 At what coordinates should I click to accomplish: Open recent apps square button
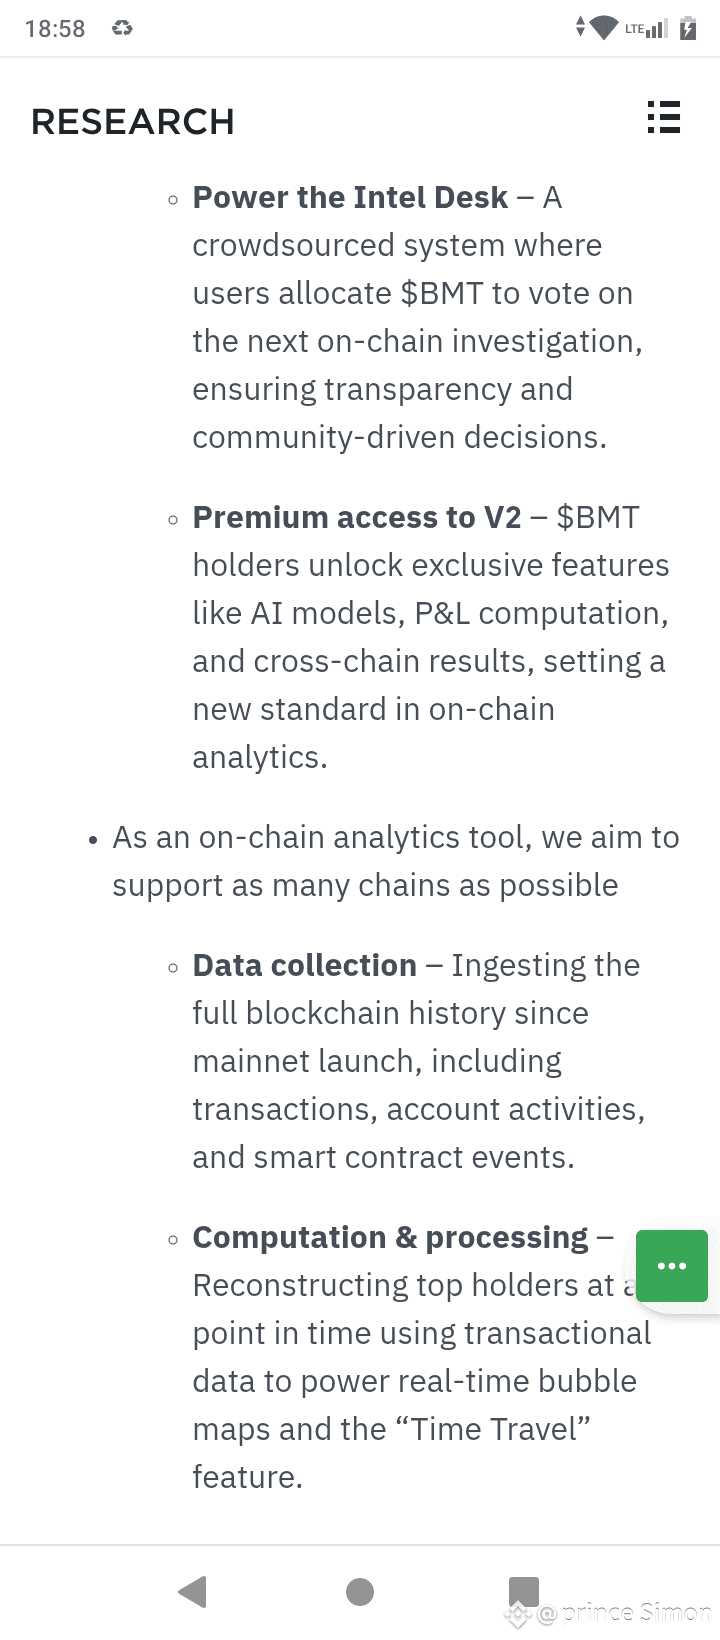(523, 1590)
